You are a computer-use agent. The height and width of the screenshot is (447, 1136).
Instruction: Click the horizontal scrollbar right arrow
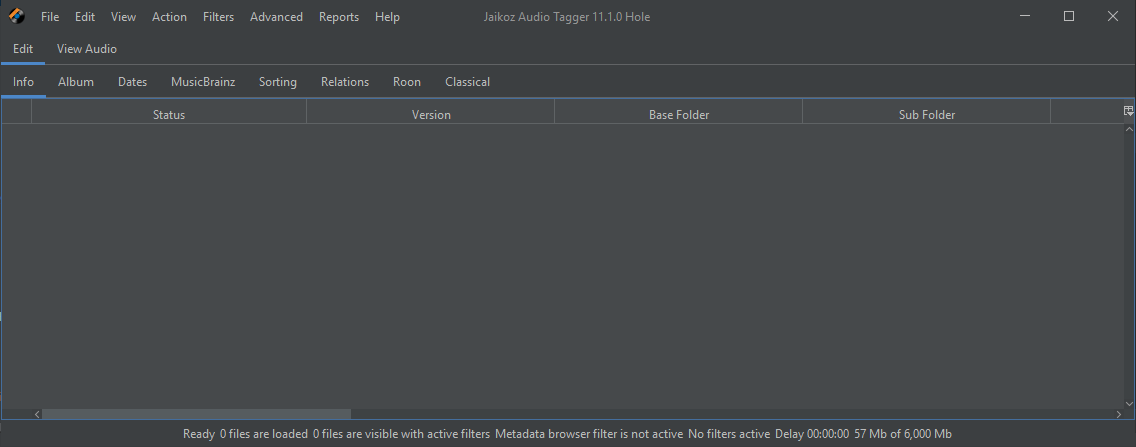click(1119, 414)
